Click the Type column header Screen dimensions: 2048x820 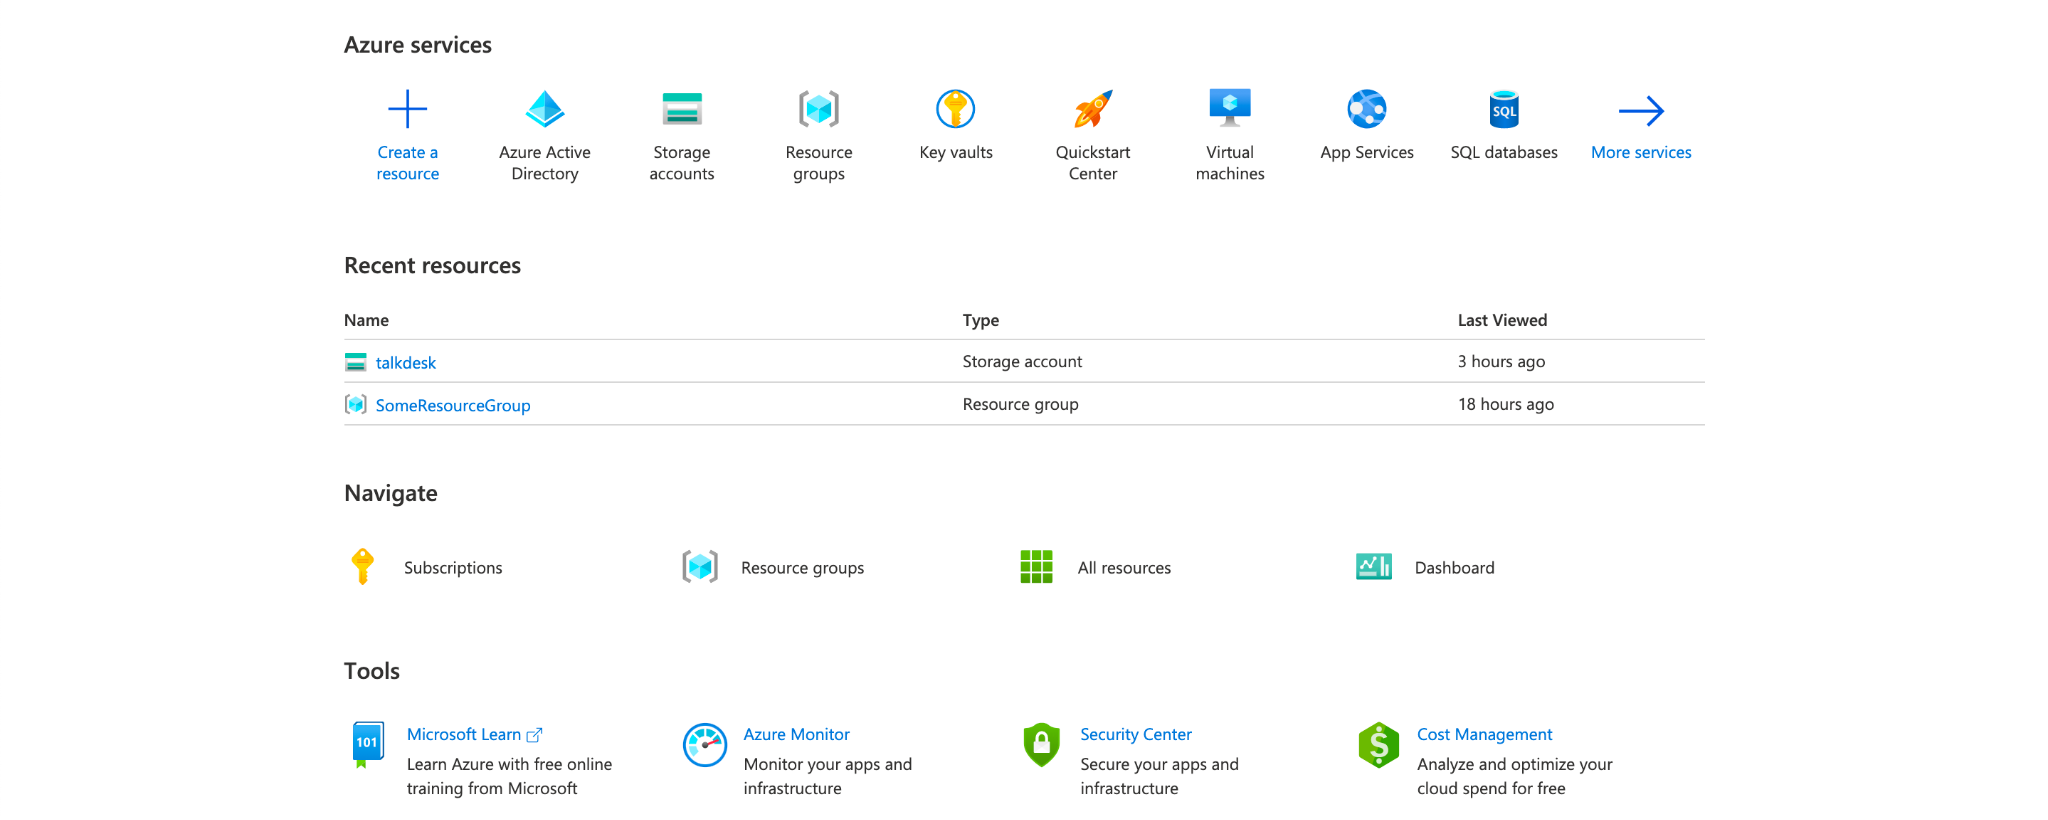(980, 320)
